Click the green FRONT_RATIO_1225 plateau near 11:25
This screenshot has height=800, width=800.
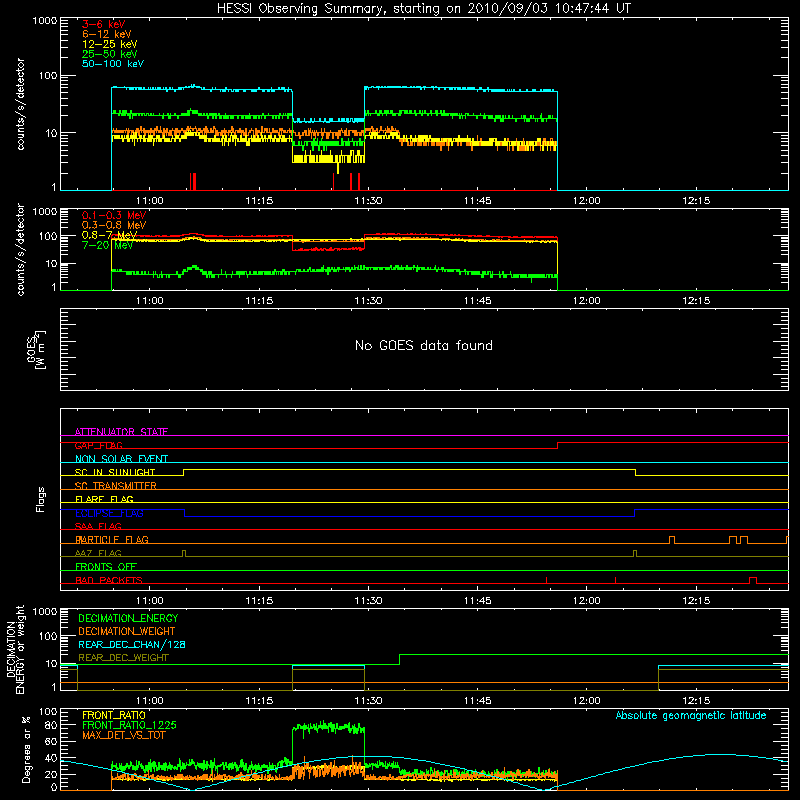pos(329,728)
